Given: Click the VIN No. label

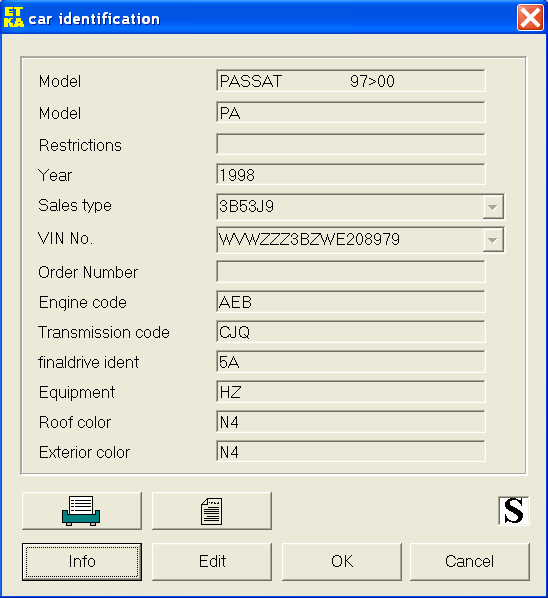Looking at the screenshot, I should coord(65,238).
